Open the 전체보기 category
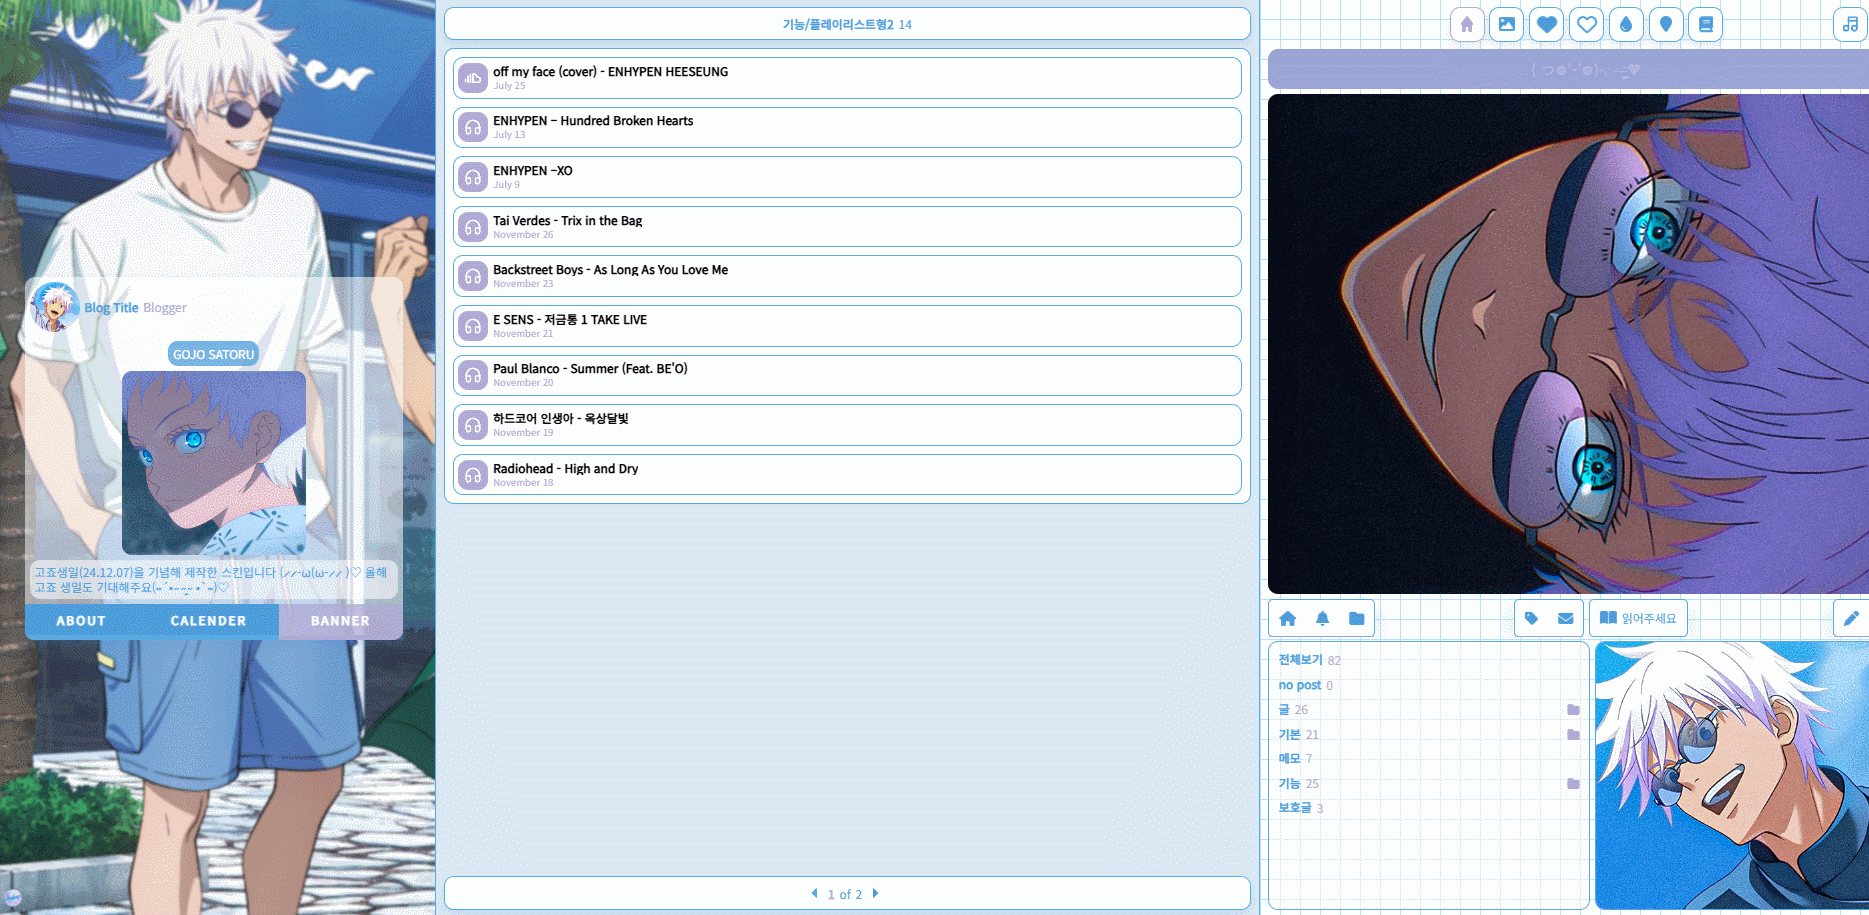The image size is (1869, 915). pos(1300,660)
